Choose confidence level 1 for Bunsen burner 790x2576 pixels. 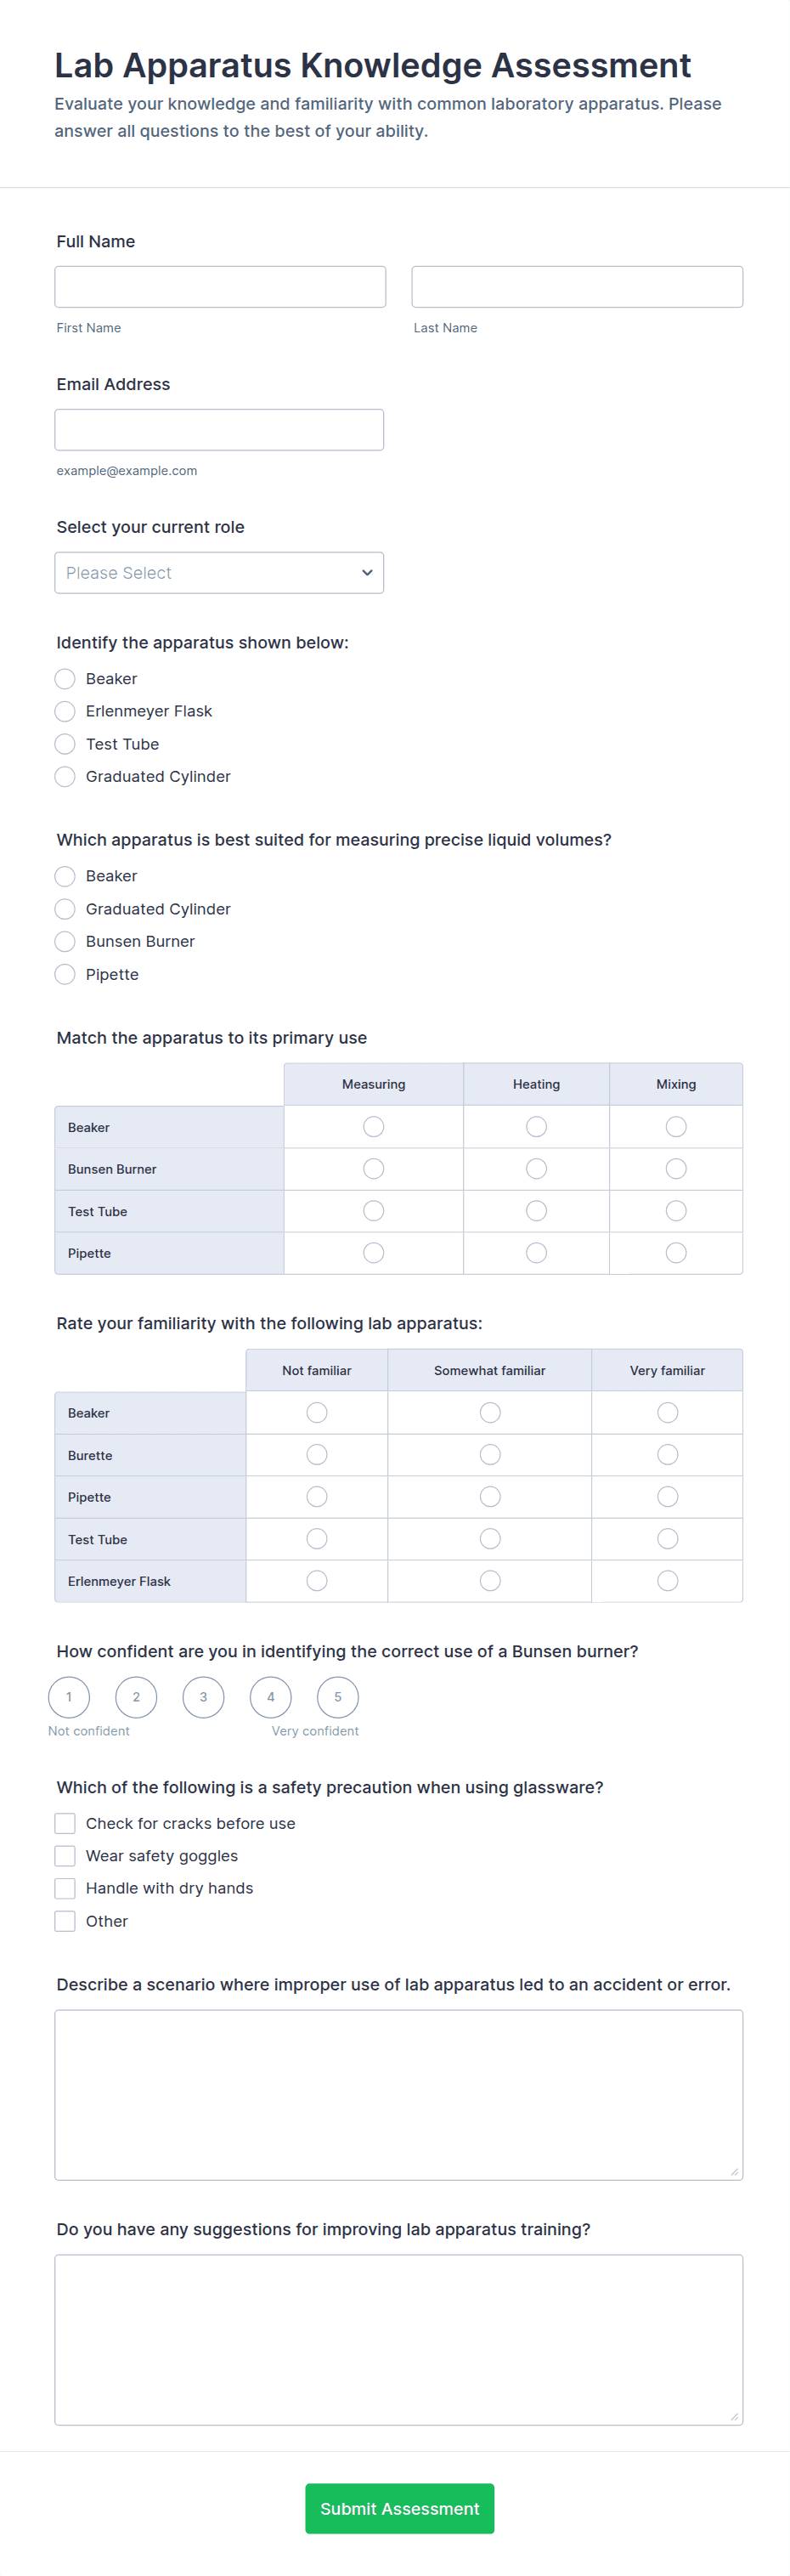69,1697
